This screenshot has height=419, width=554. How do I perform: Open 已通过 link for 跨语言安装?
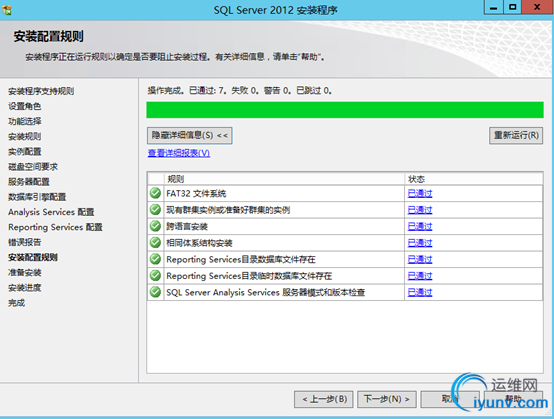[x=420, y=226]
